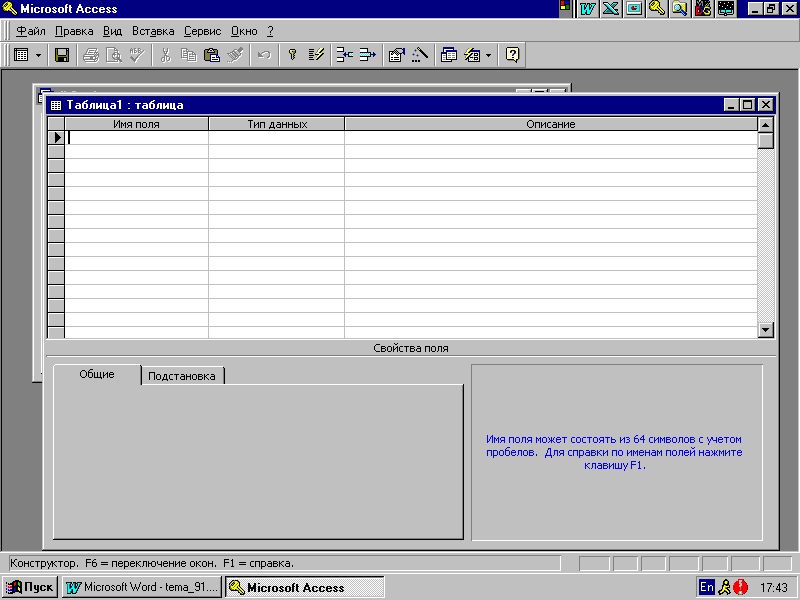Open the Сервис menu
800x600 pixels.
[x=203, y=31]
